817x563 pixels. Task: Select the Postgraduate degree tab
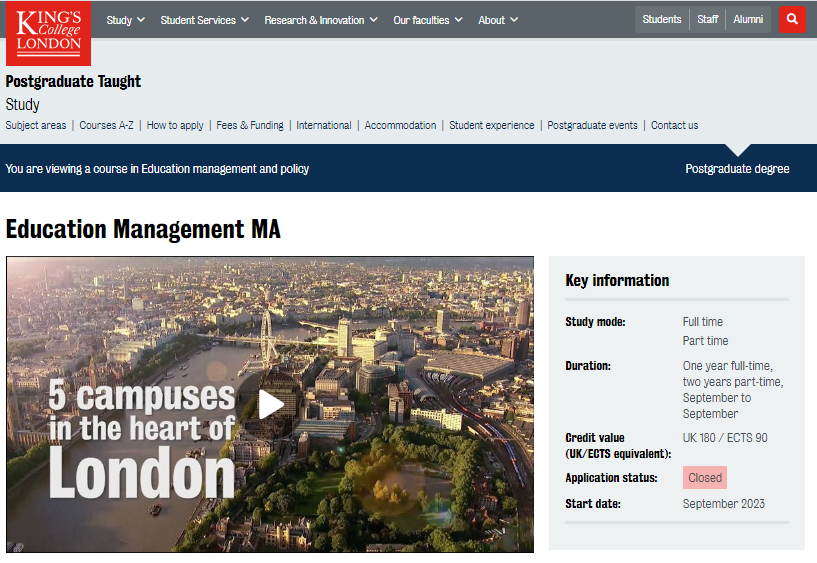737,169
